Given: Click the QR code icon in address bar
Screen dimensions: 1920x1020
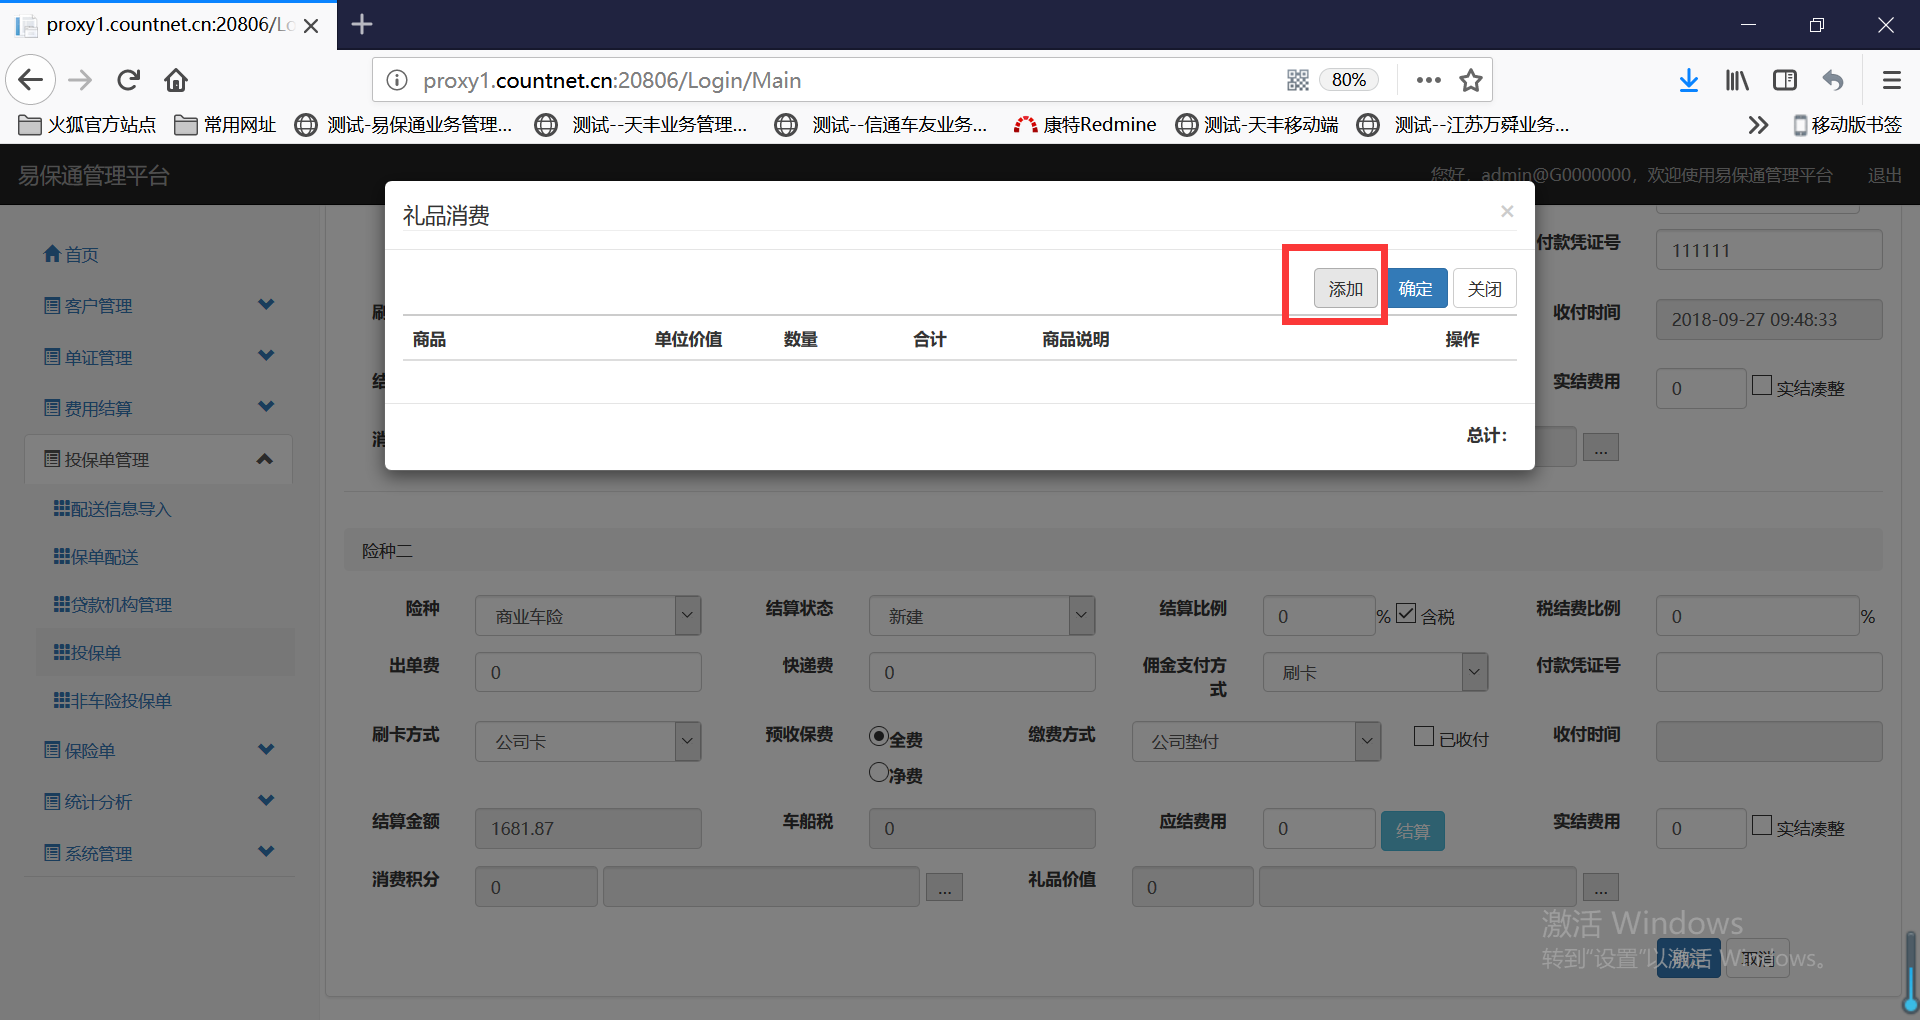Looking at the screenshot, I should (x=1297, y=80).
